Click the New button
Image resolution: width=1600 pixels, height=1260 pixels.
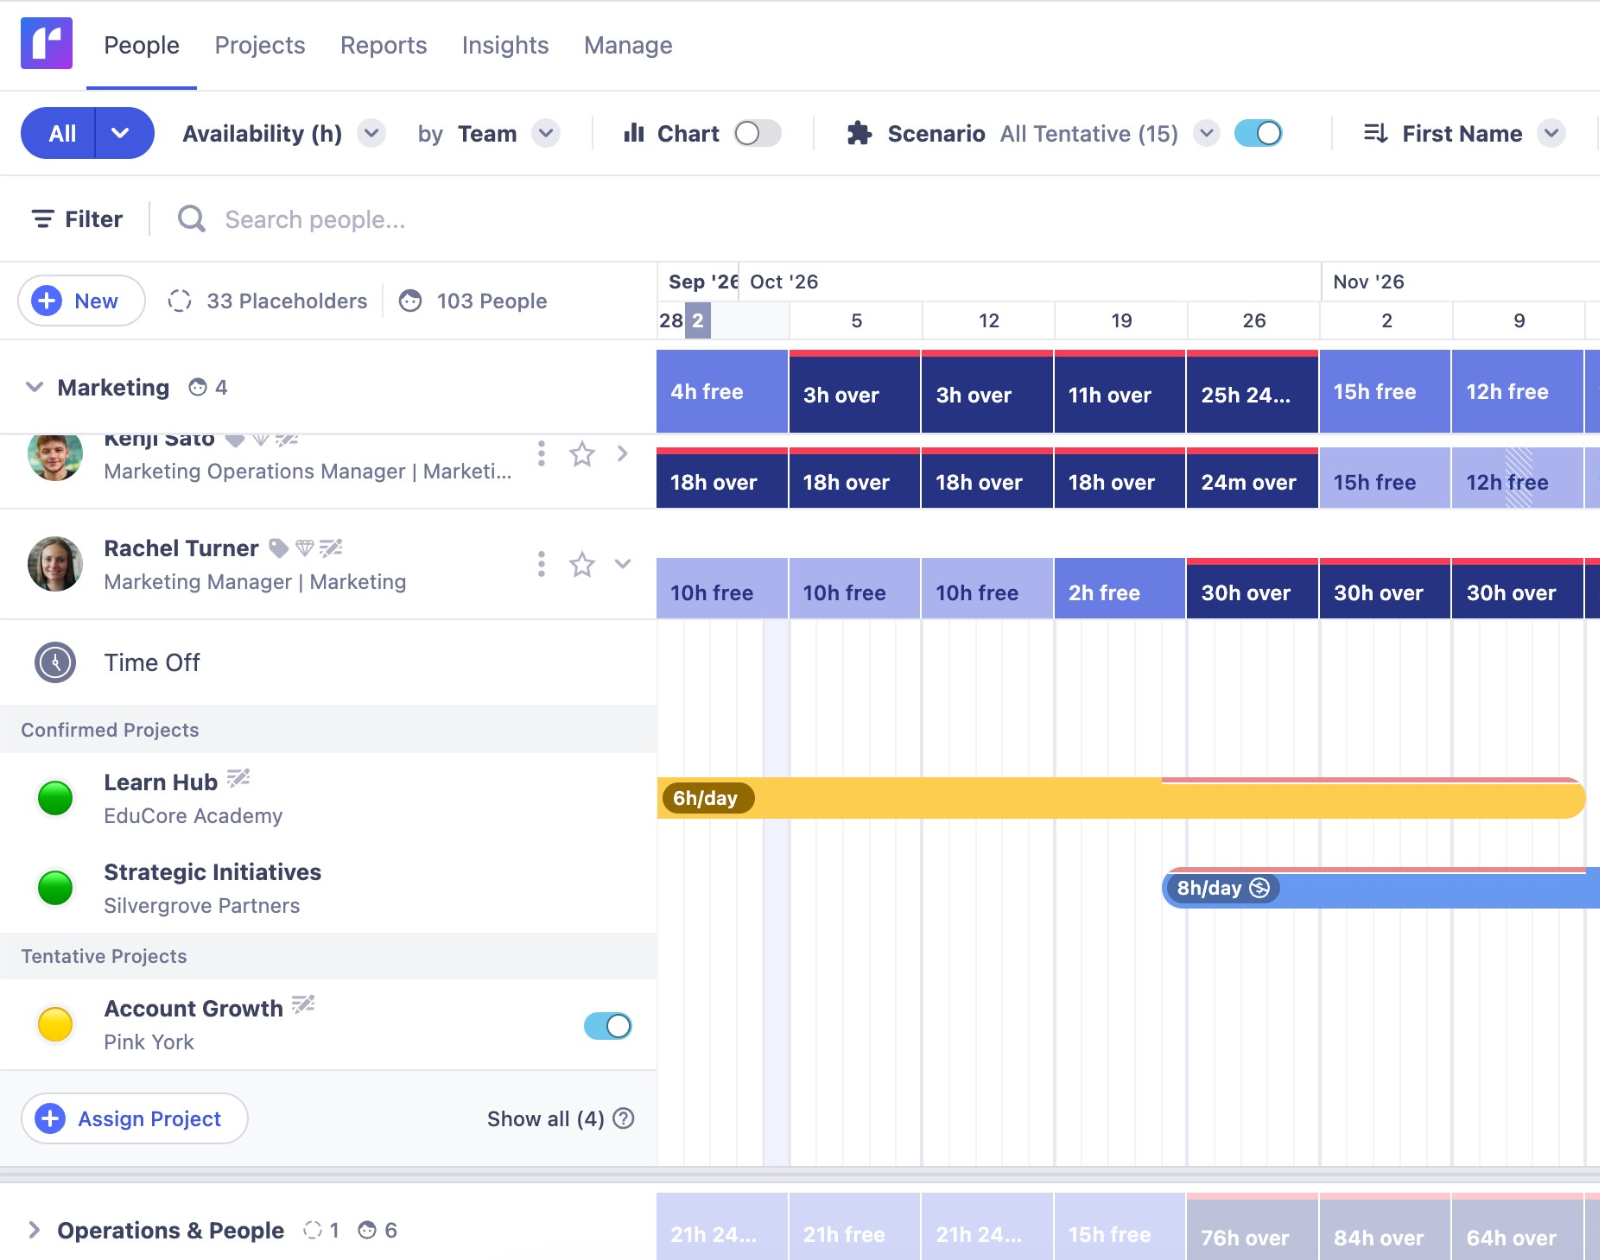(81, 301)
